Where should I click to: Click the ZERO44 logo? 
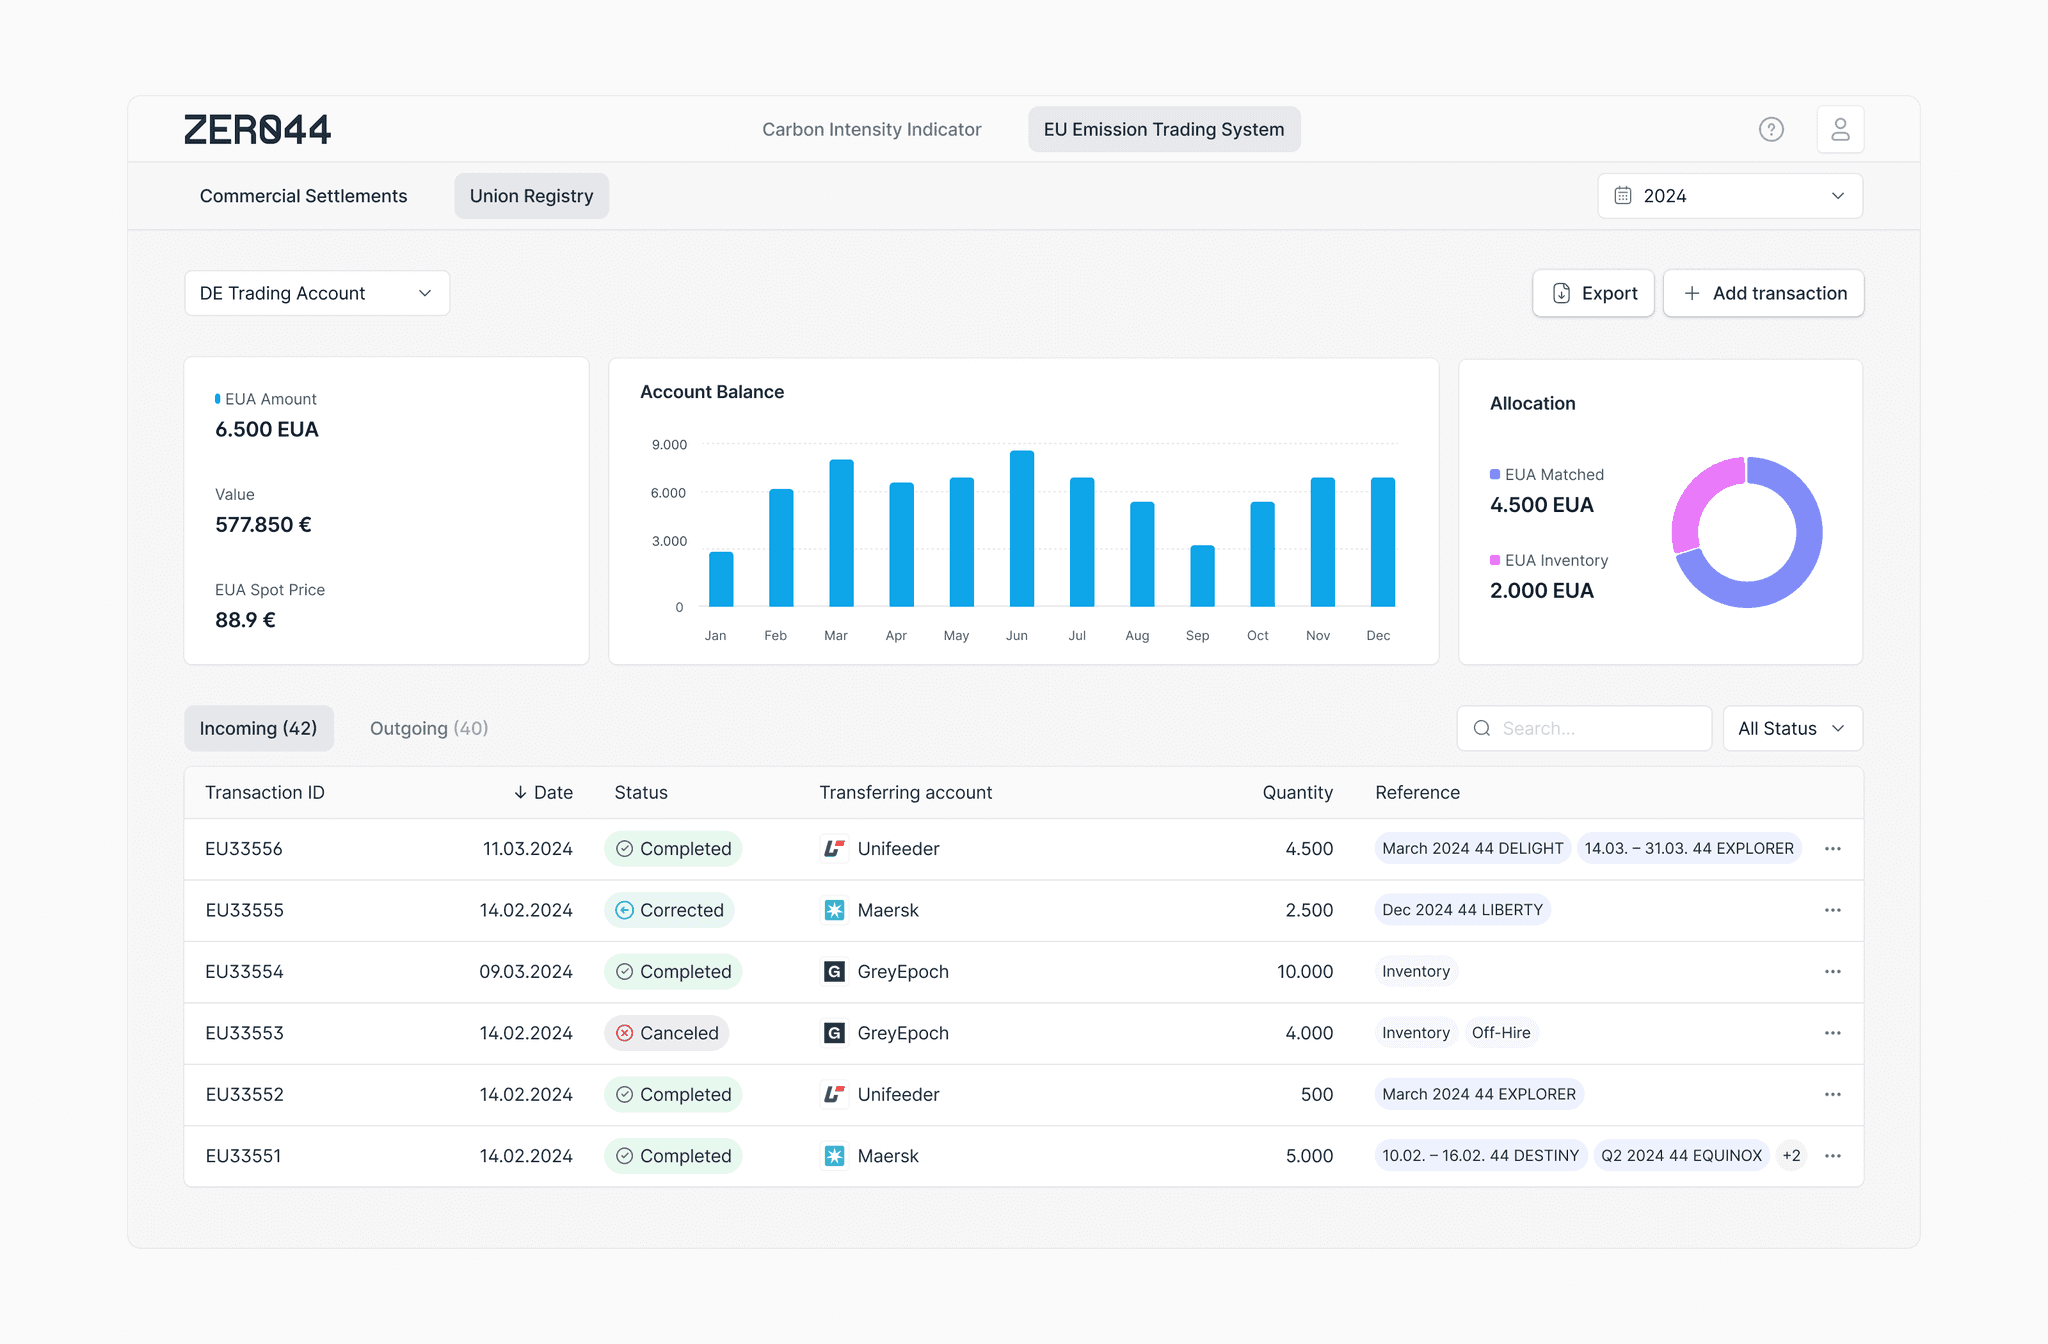[x=257, y=129]
